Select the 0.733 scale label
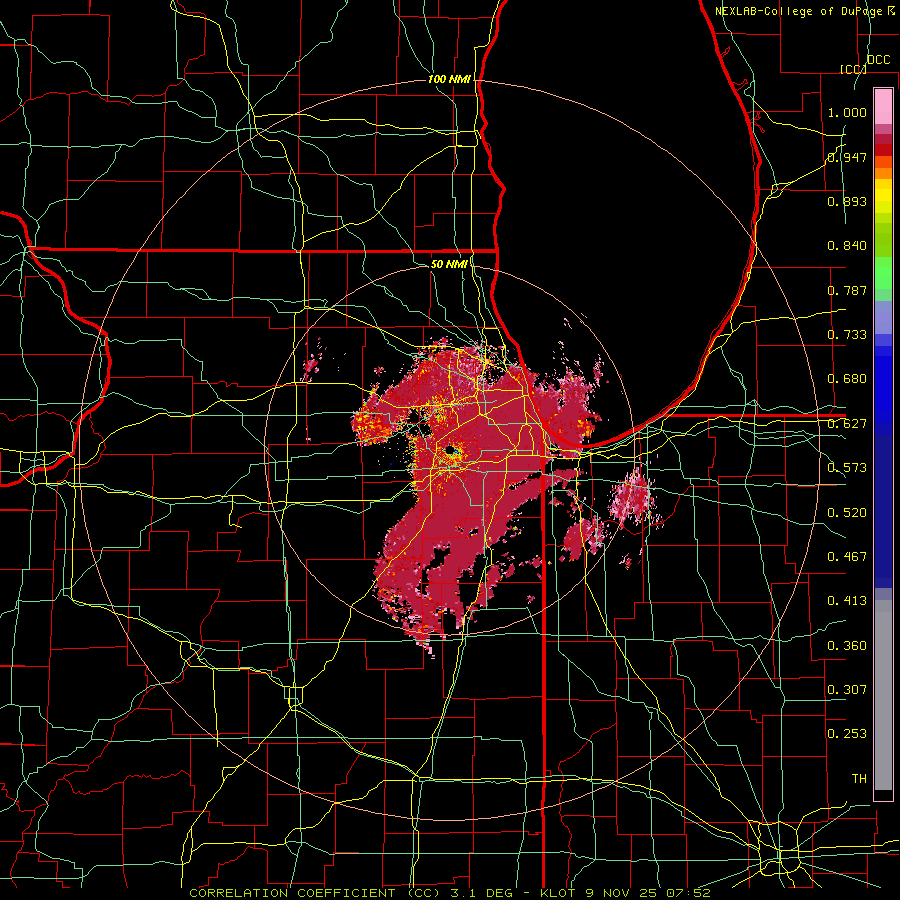This screenshot has width=900, height=900. (847, 335)
